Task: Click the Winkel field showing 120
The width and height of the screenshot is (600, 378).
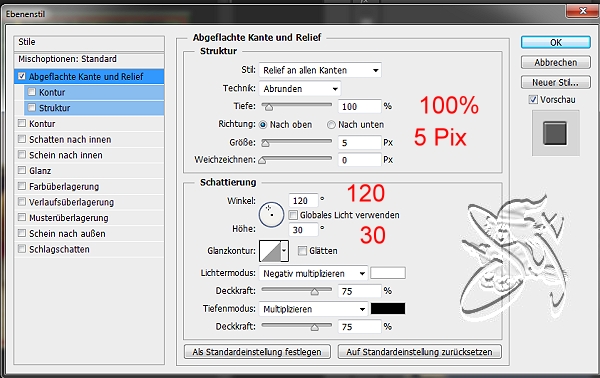Action: [x=303, y=200]
